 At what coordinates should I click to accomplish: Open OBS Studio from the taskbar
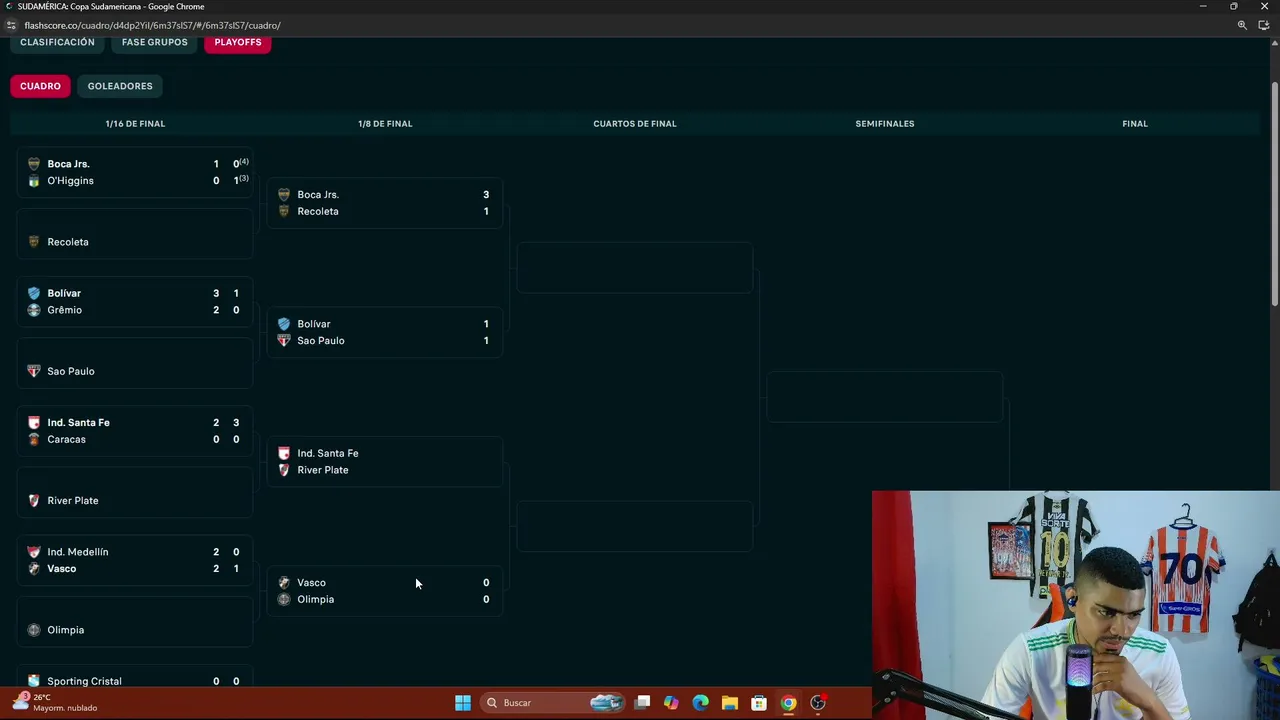point(818,703)
